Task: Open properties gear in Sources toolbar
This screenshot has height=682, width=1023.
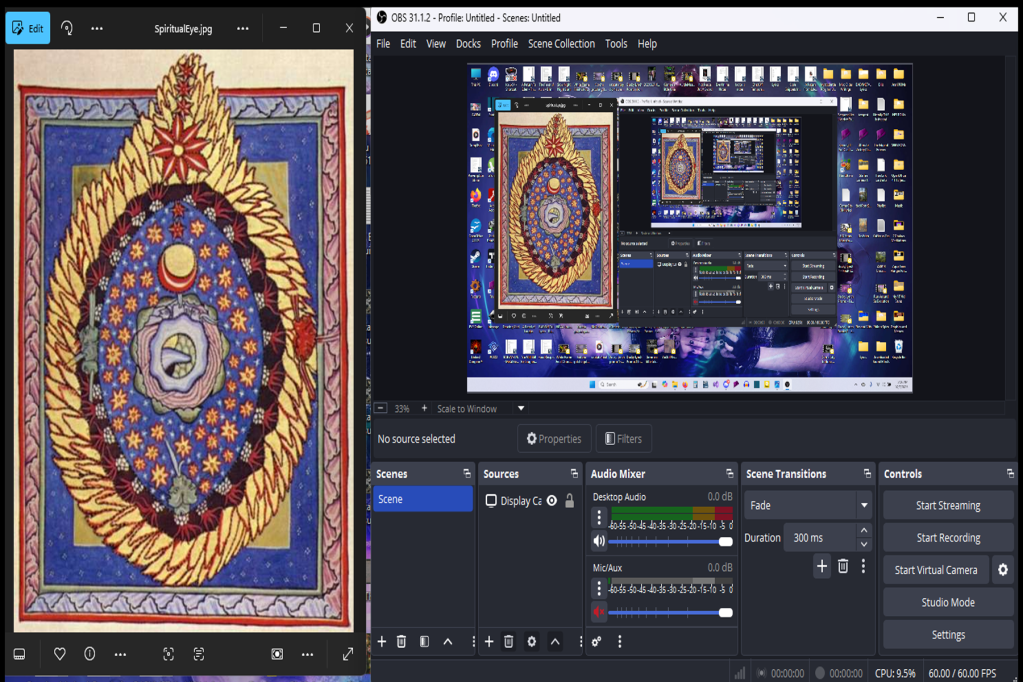Action: tap(532, 642)
